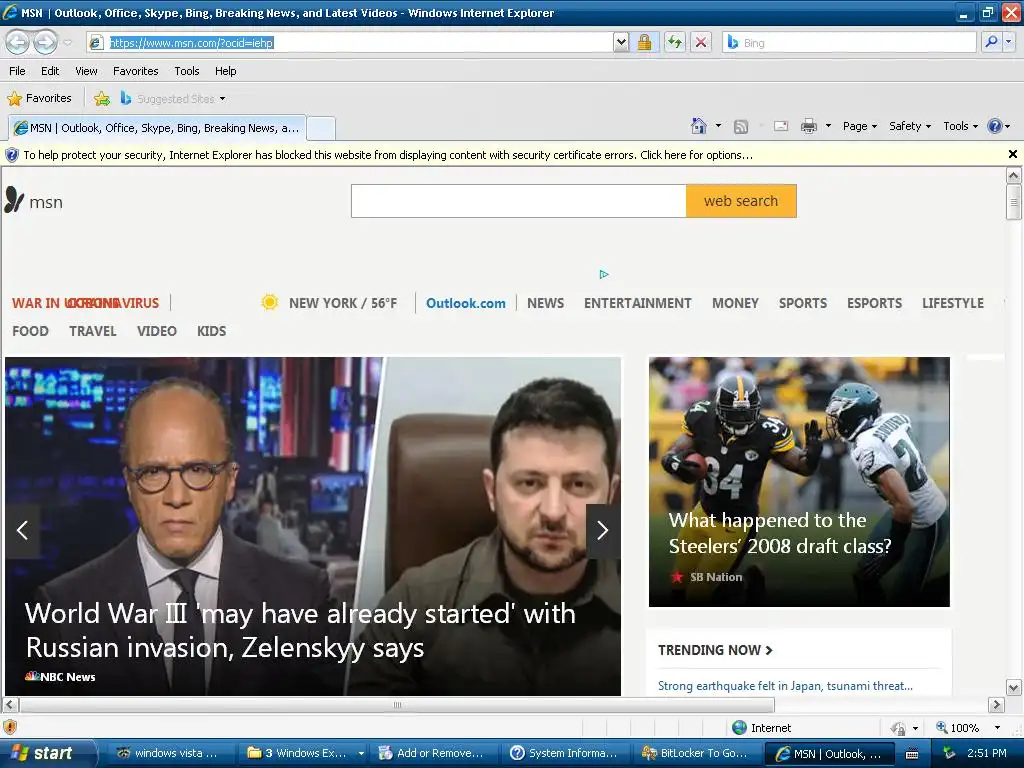The width and height of the screenshot is (1024, 768).
Task: Go to the ENTERTAINMENT section
Action: click(637, 303)
